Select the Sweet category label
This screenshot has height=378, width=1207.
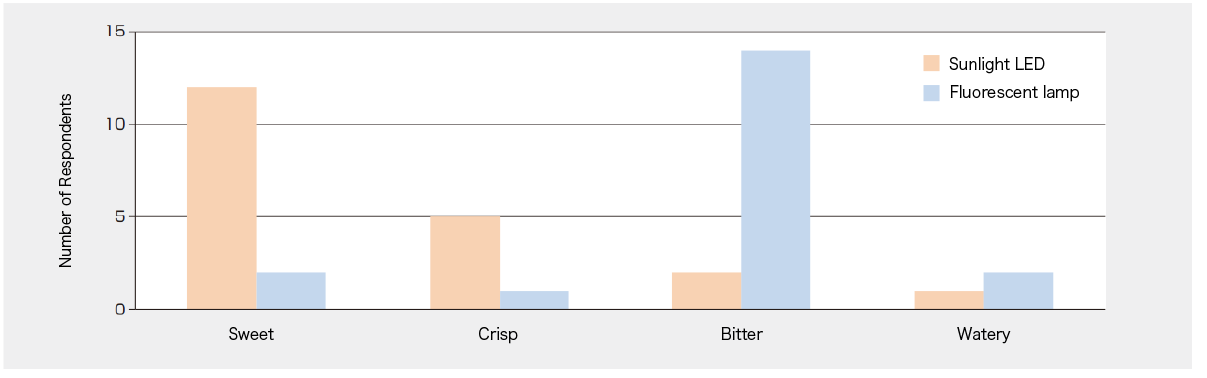tap(251, 334)
